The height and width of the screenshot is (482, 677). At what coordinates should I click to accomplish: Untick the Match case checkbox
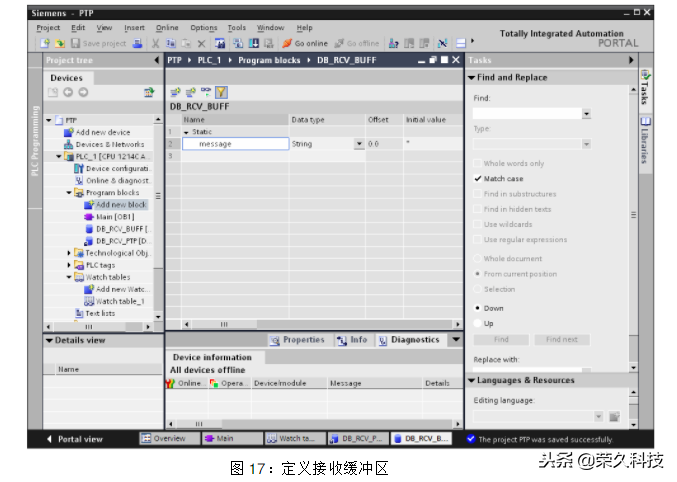(x=477, y=178)
